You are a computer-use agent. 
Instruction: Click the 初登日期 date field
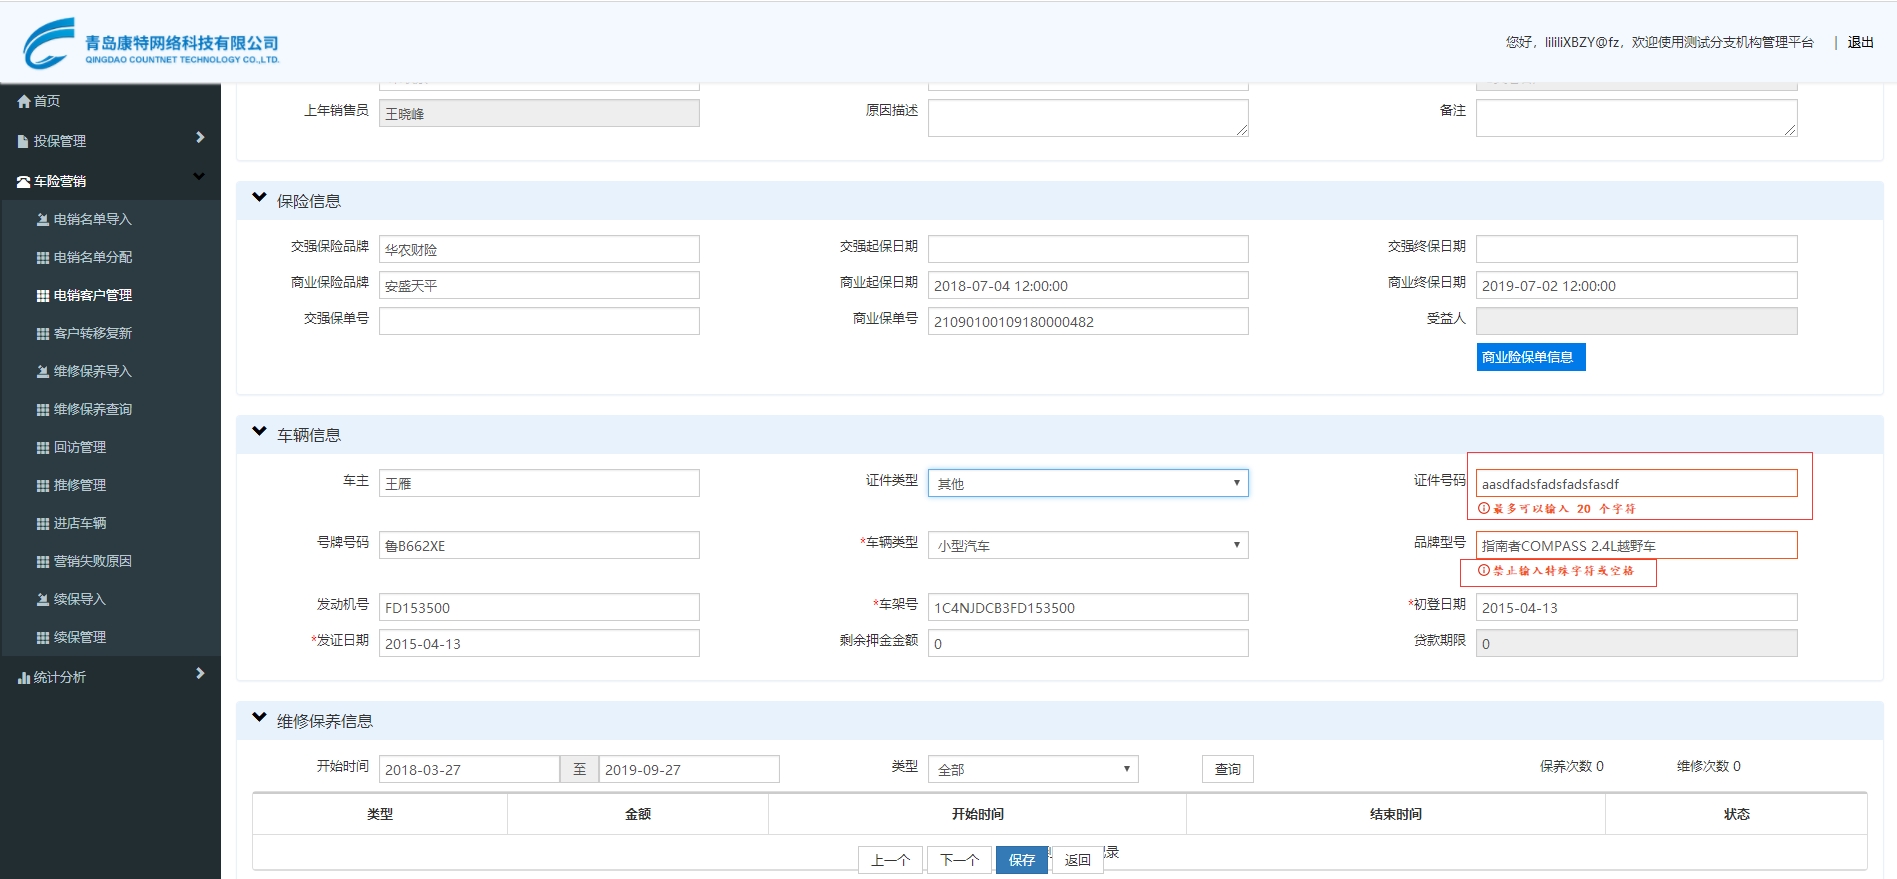coord(1637,607)
